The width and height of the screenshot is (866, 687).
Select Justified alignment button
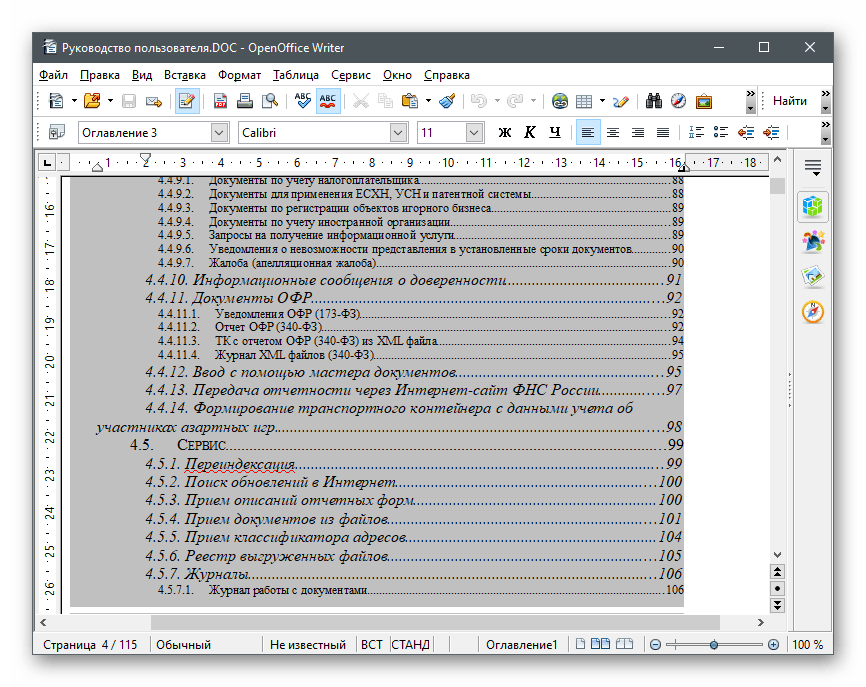click(662, 133)
